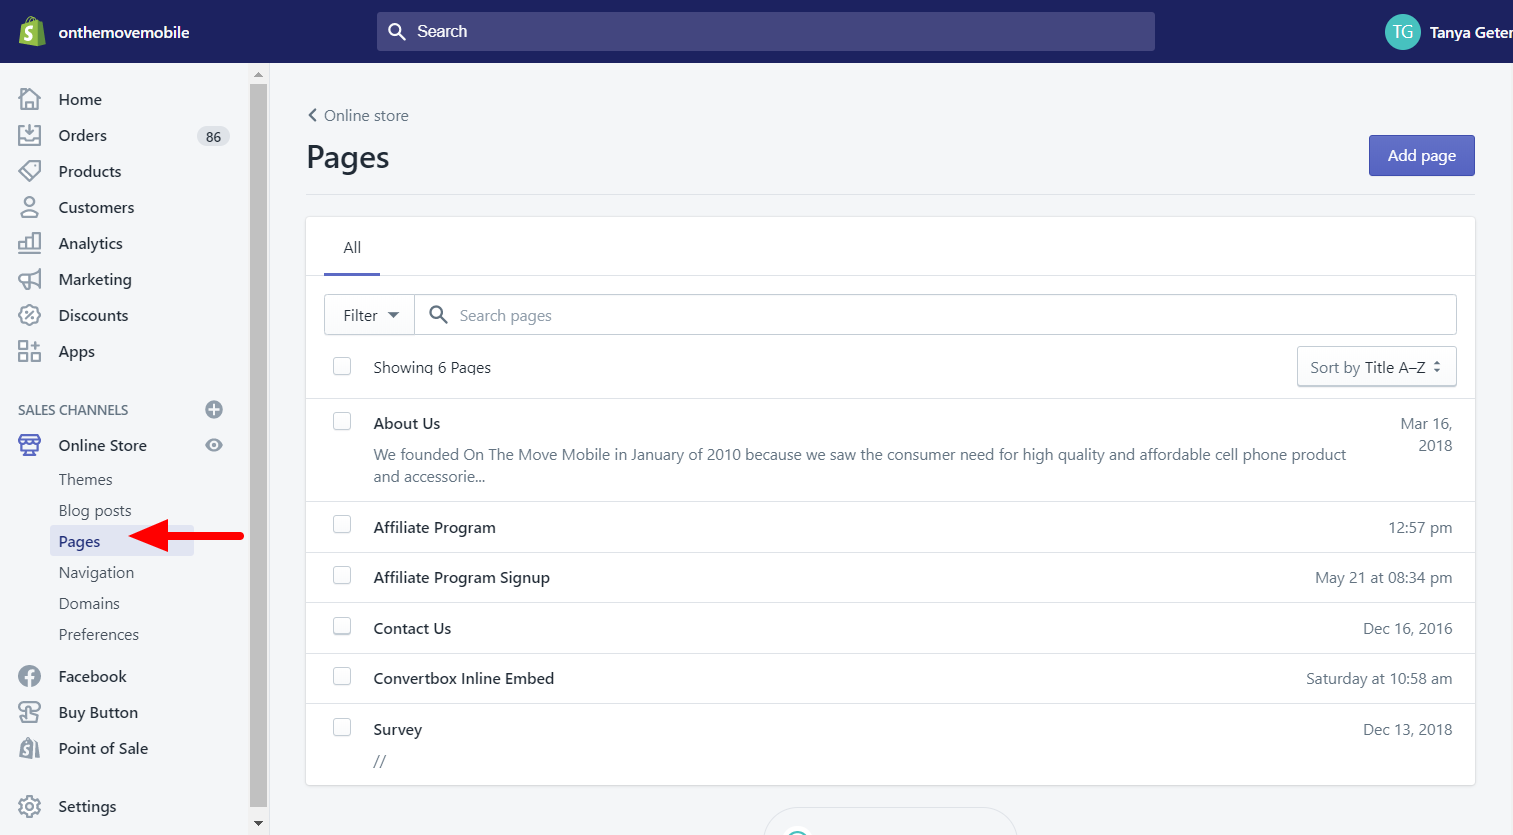Click the Buy Button channel icon

point(30,712)
